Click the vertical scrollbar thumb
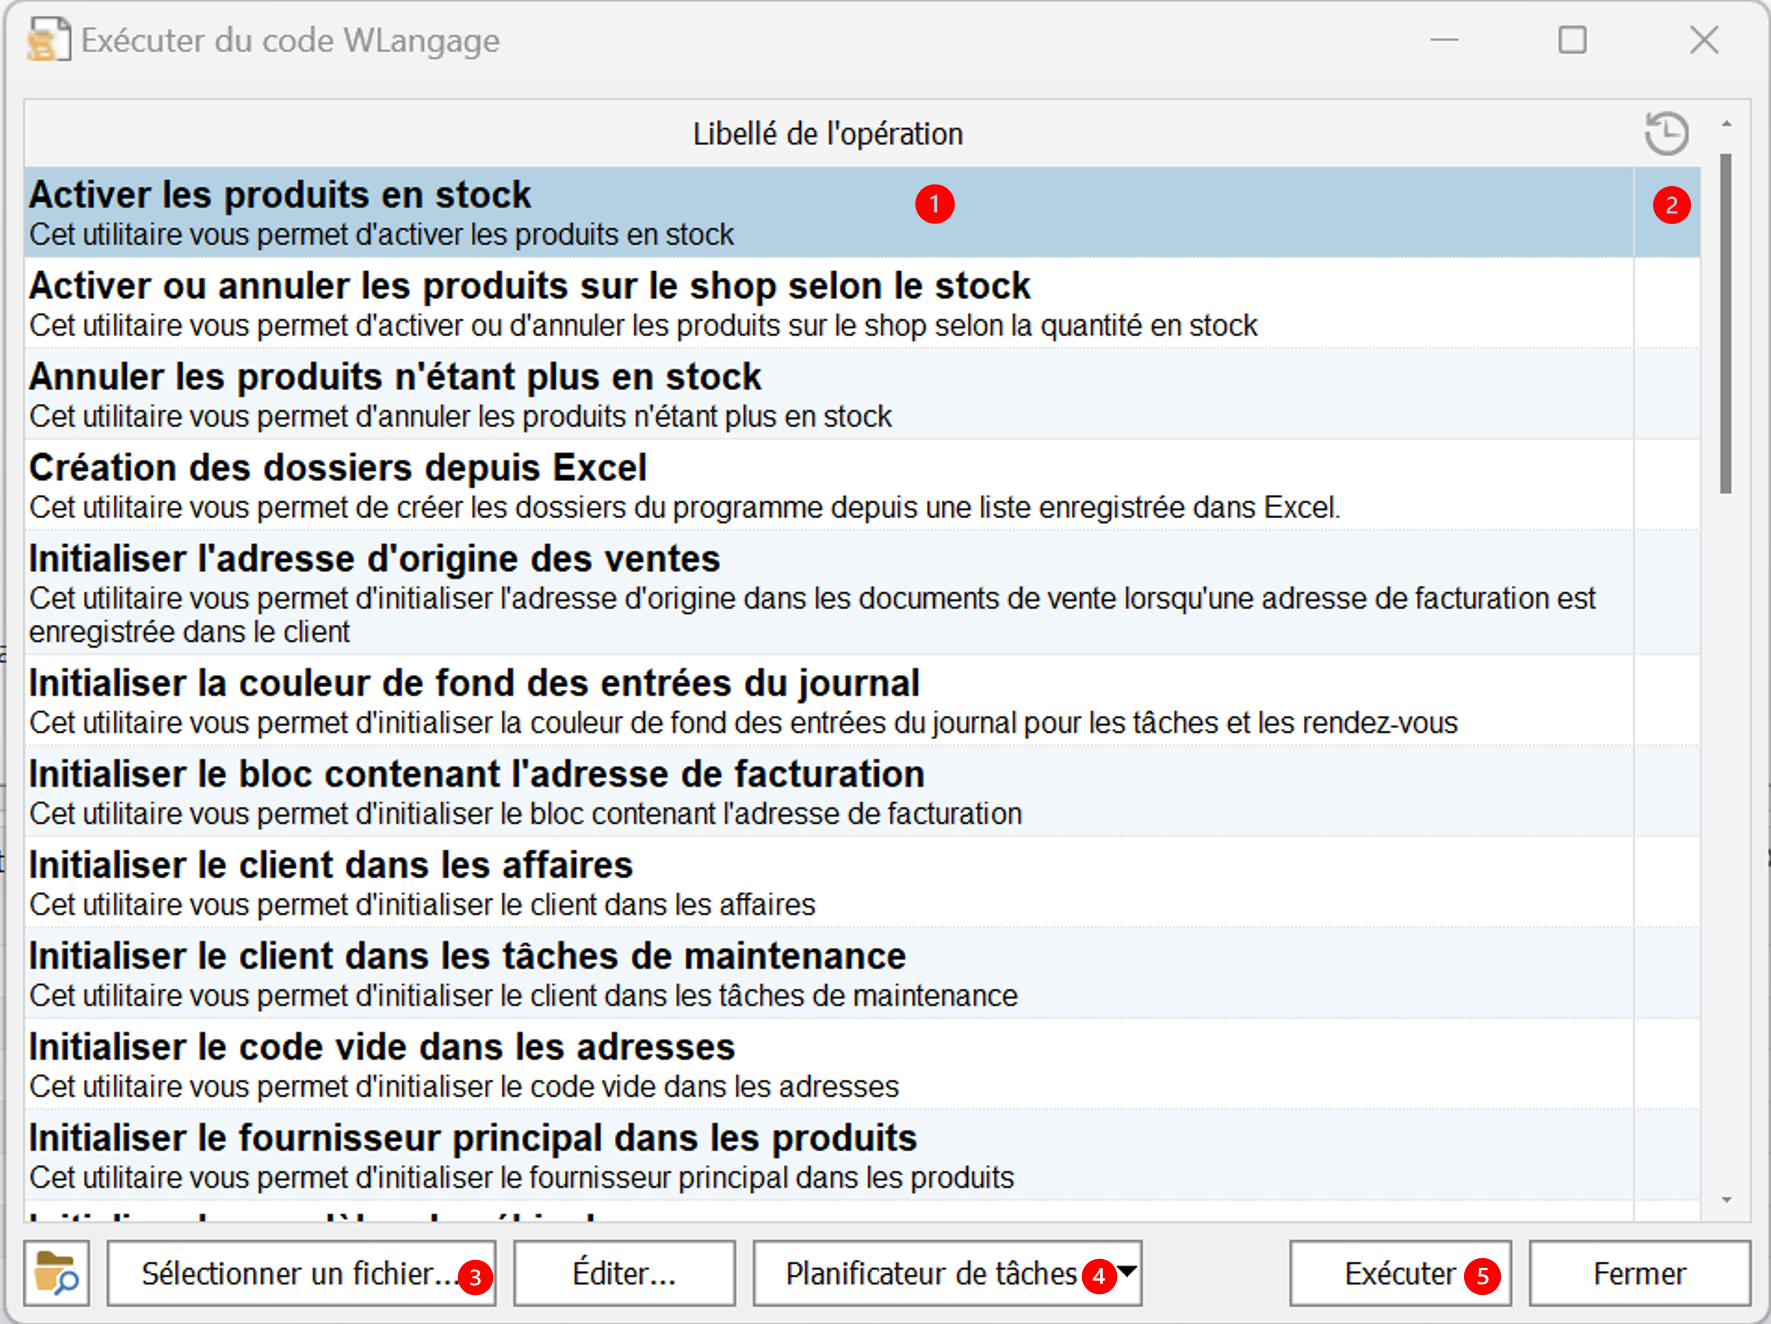1771x1324 pixels. [x=1726, y=322]
